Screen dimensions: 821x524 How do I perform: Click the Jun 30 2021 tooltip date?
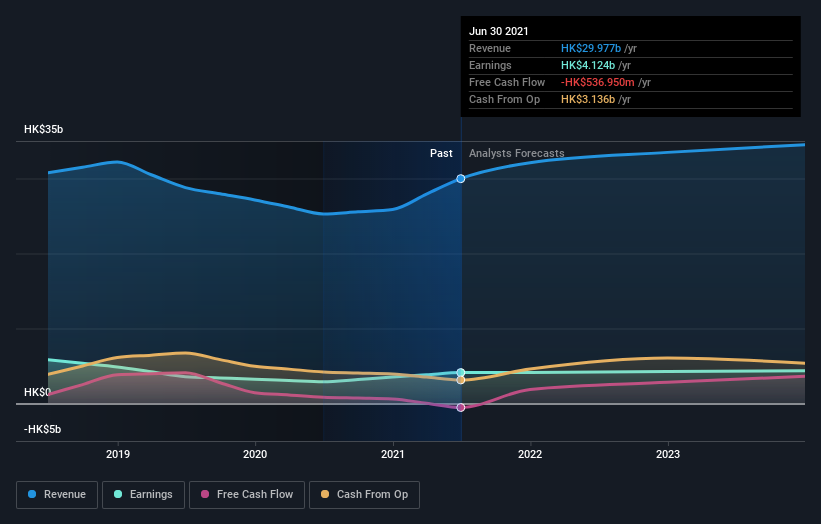tap(499, 31)
